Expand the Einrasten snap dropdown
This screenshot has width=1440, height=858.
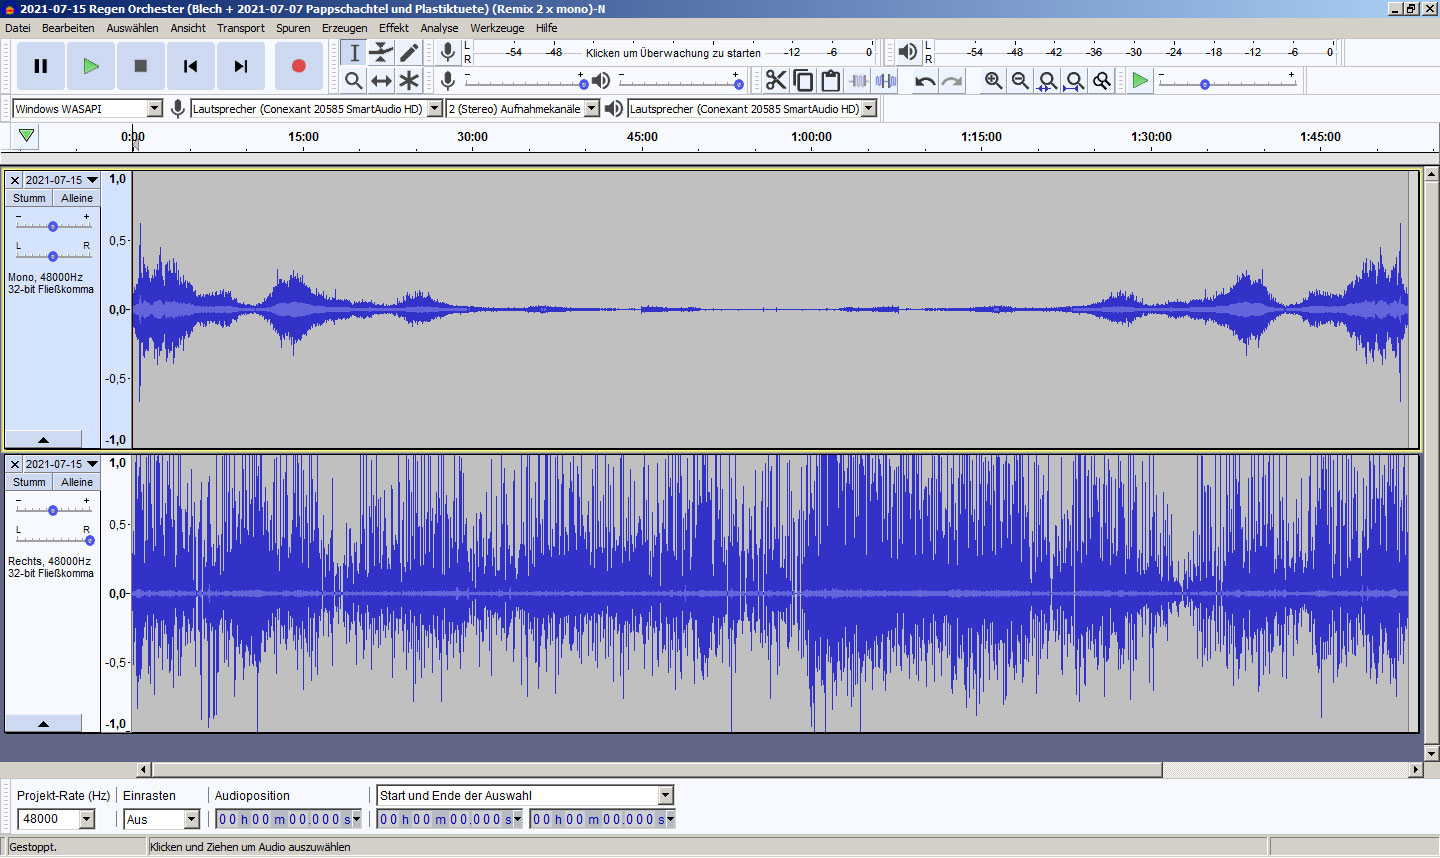[191, 819]
